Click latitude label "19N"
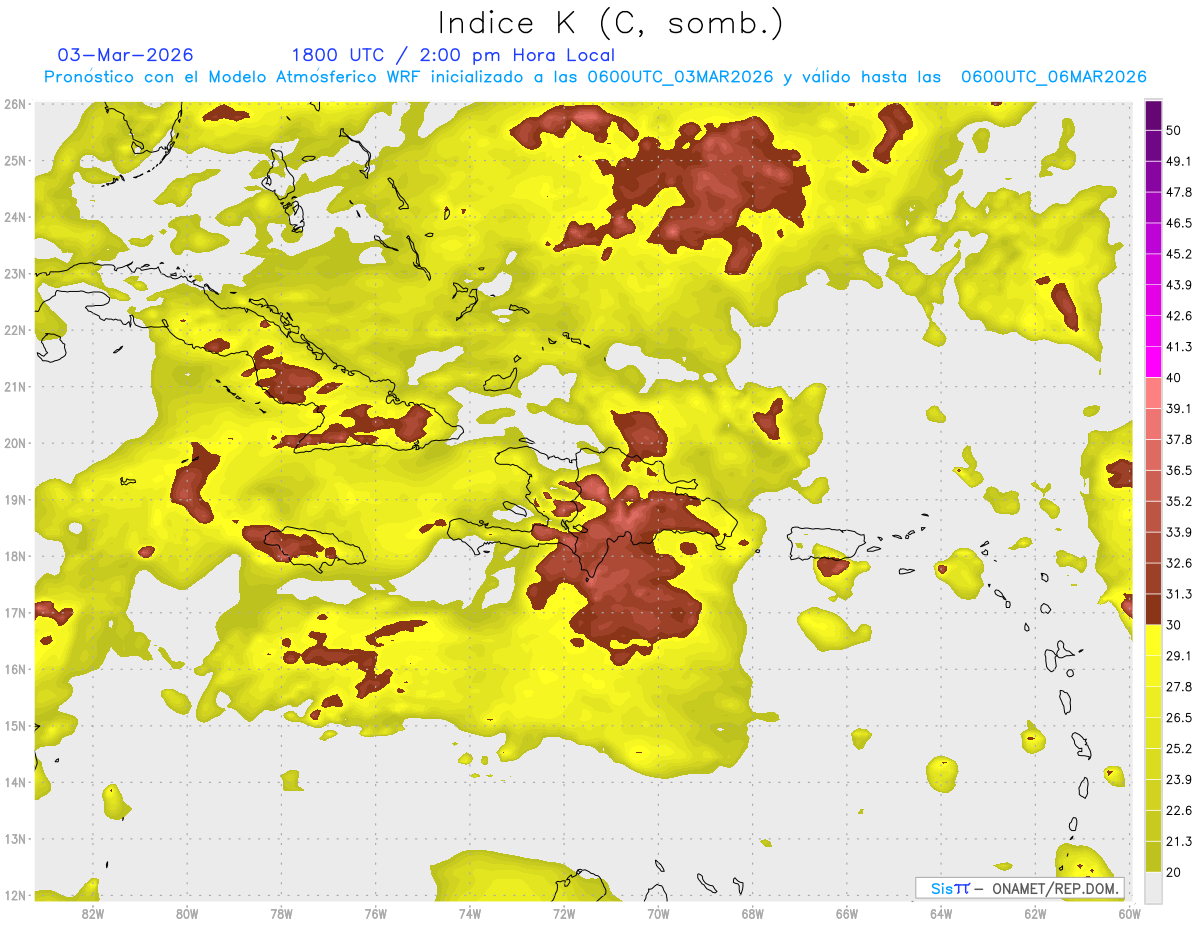This screenshot has width=1200, height=927. tap(15, 500)
